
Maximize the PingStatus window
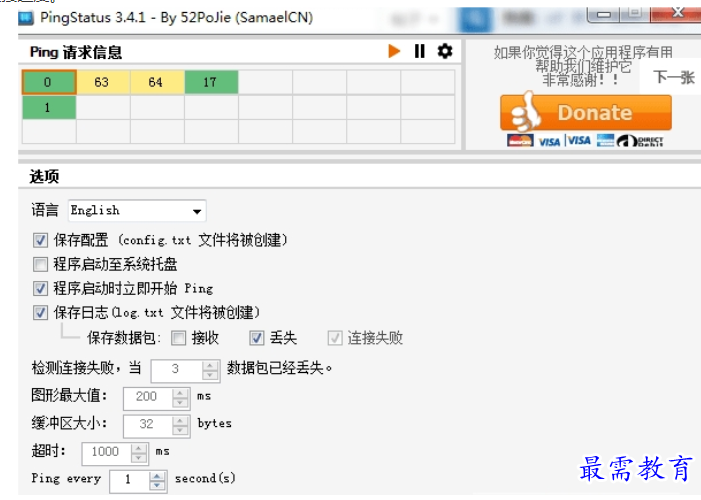[635, 14]
